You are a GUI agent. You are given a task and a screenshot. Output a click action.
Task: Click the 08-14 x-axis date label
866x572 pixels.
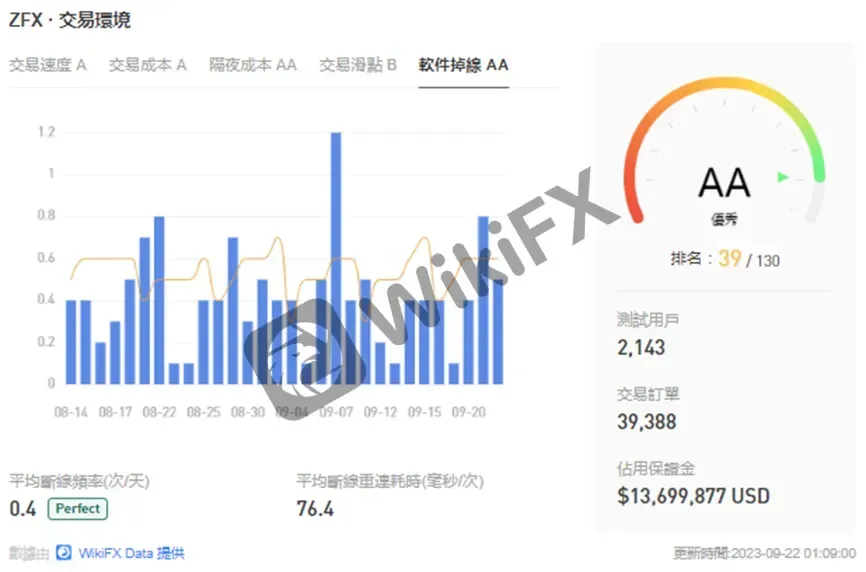(x=71, y=412)
